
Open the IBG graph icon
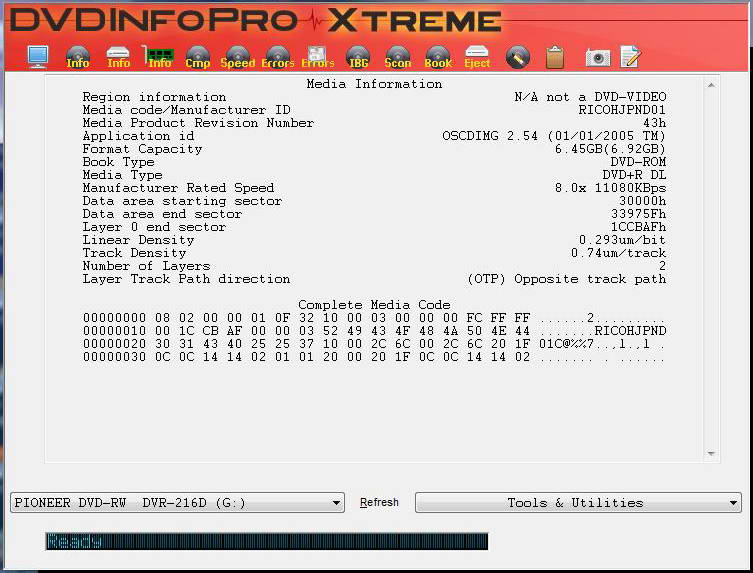pyautogui.click(x=358, y=58)
